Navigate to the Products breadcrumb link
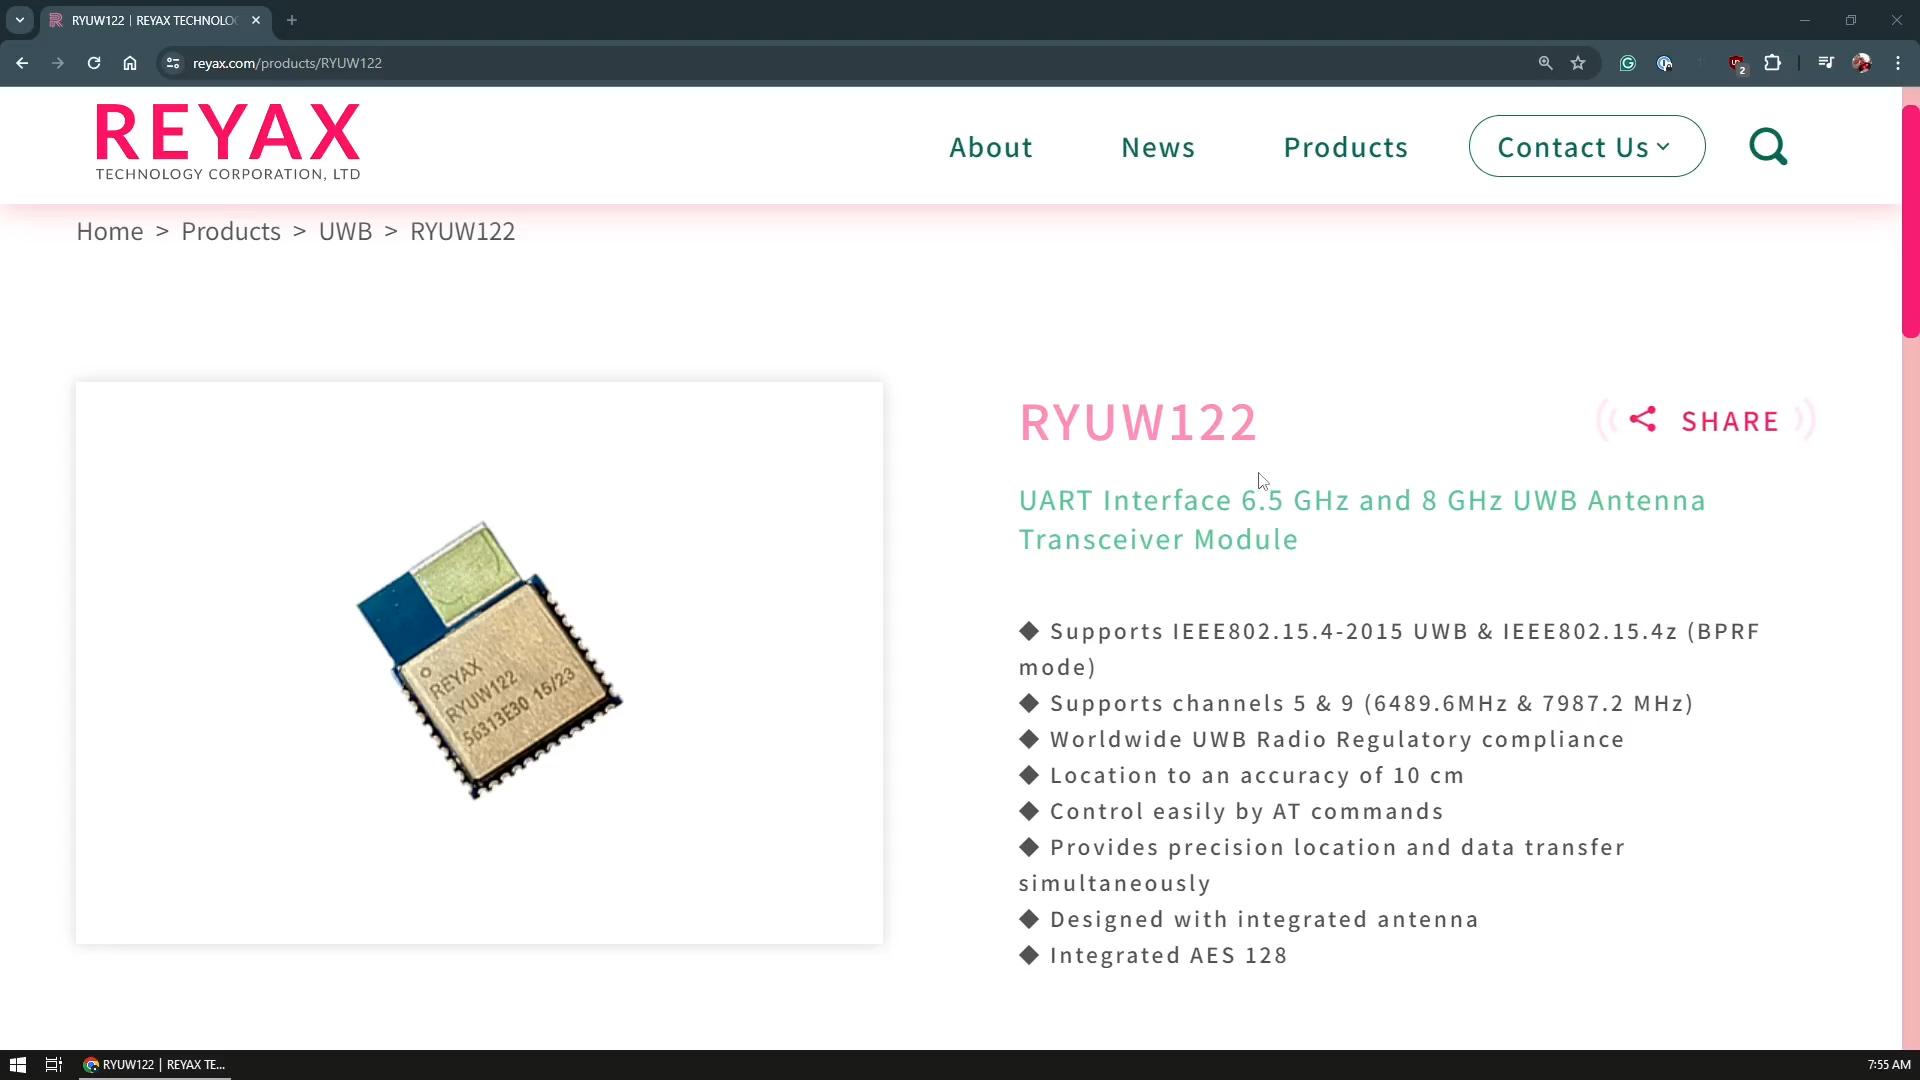 (x=231, y=231)
